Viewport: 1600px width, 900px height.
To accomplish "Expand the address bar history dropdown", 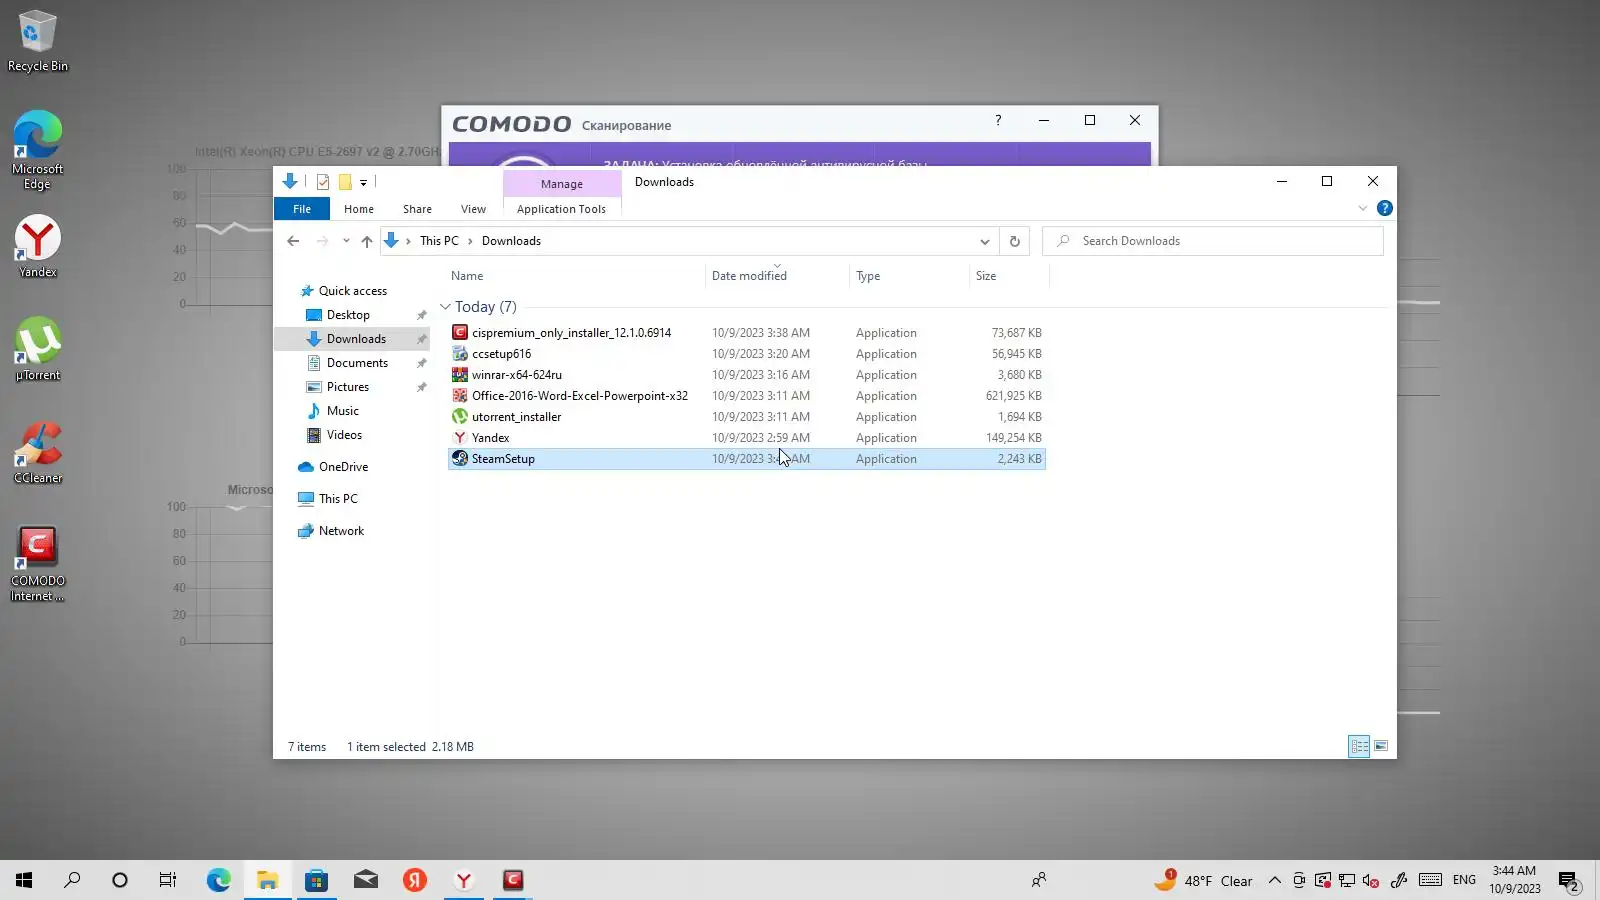I will pyautogui.click(x=985, y=241).
